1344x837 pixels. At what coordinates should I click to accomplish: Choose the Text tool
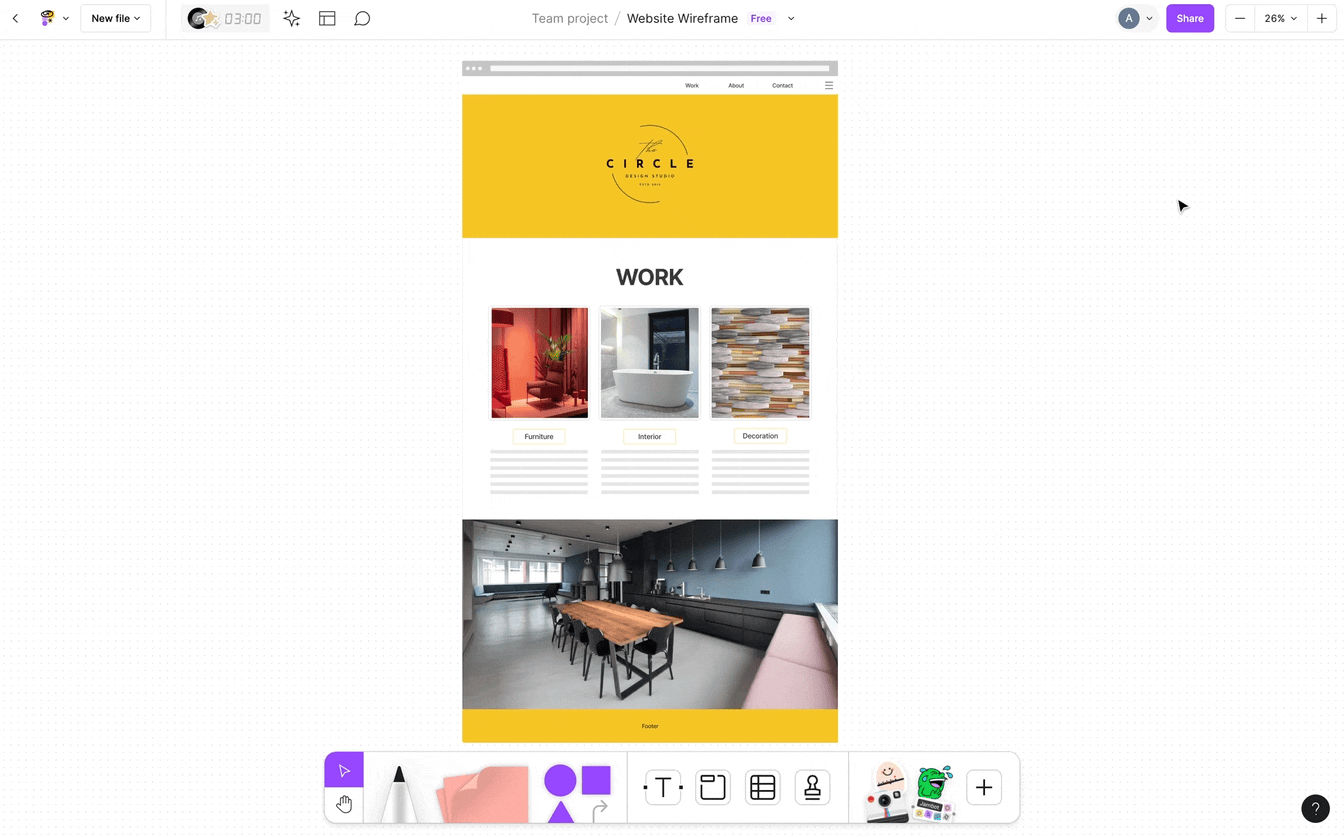pyautogui.click(x=663, y=788)
